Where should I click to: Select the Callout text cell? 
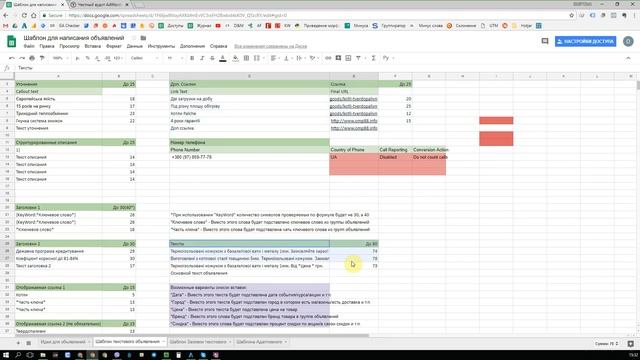tap(58, 91)
